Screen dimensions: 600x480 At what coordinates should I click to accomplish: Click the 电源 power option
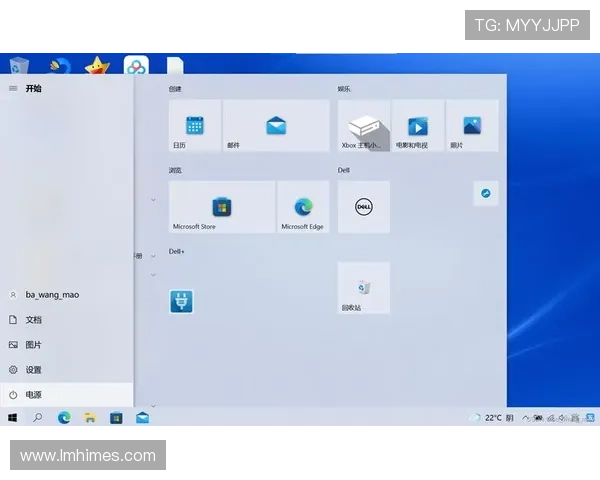[x=66, y=395]
